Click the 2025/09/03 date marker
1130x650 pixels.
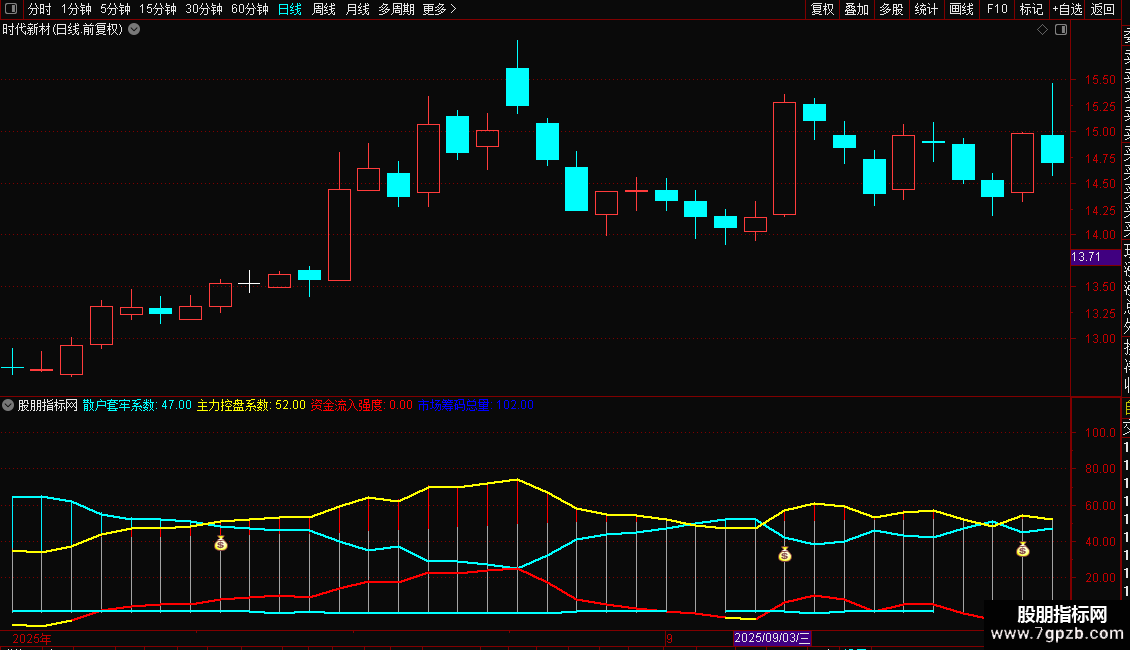click(772, 638)
